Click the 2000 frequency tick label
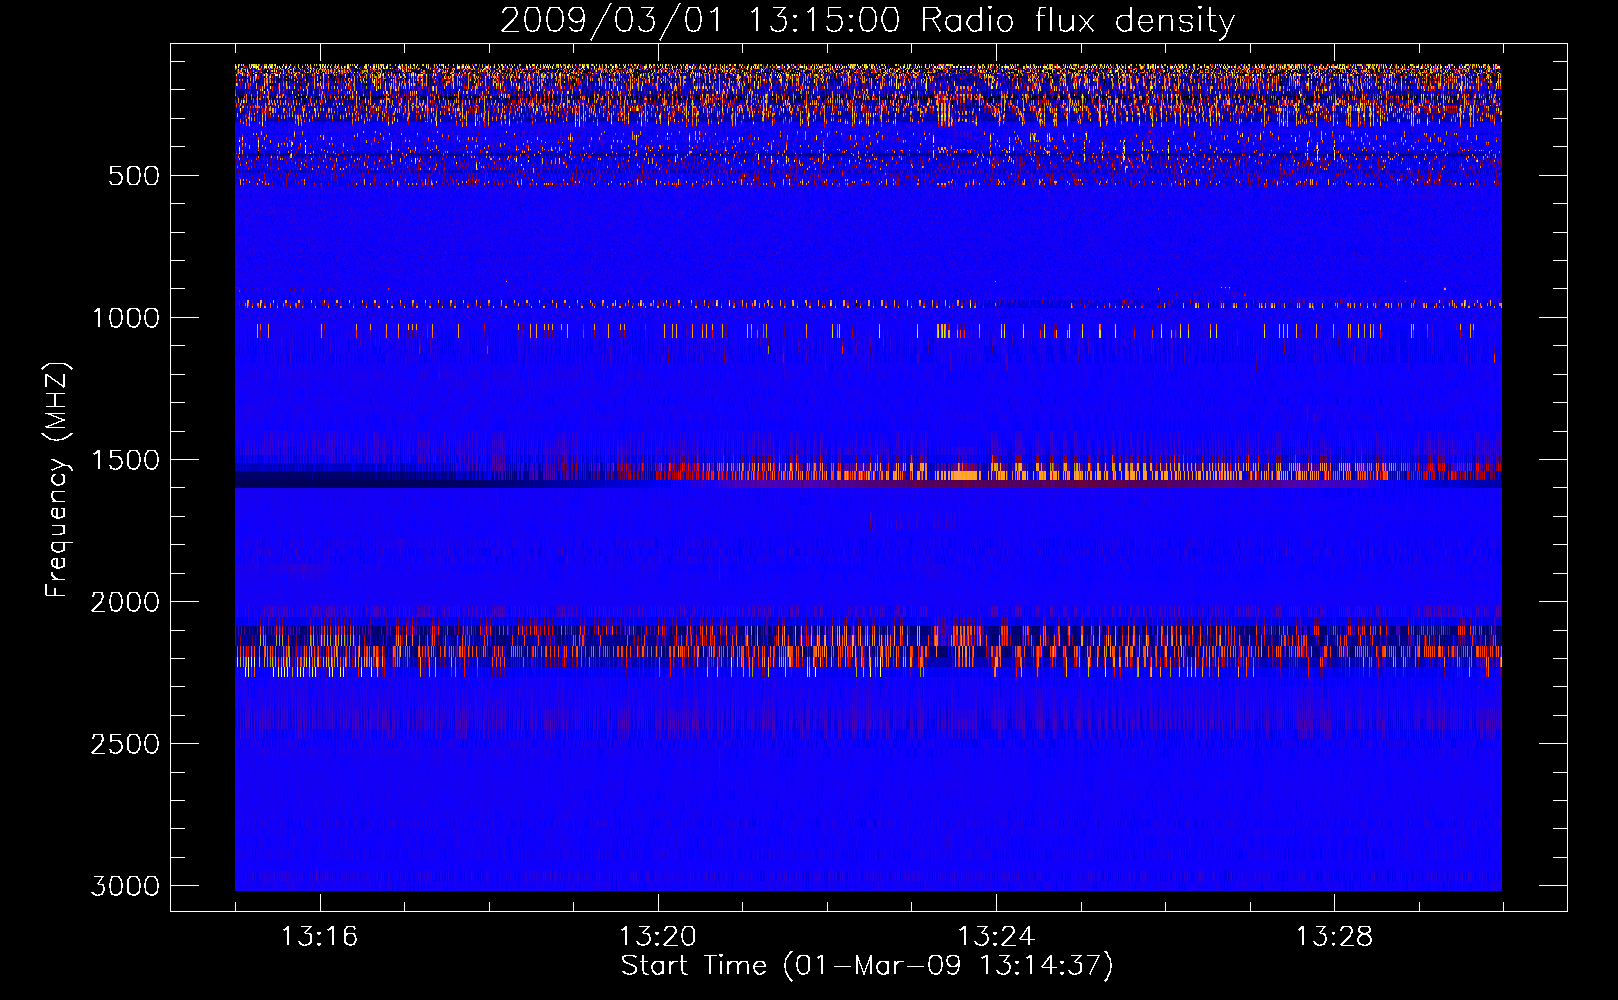This screenshot has height=1000, width=1618. tap(125, 602)
